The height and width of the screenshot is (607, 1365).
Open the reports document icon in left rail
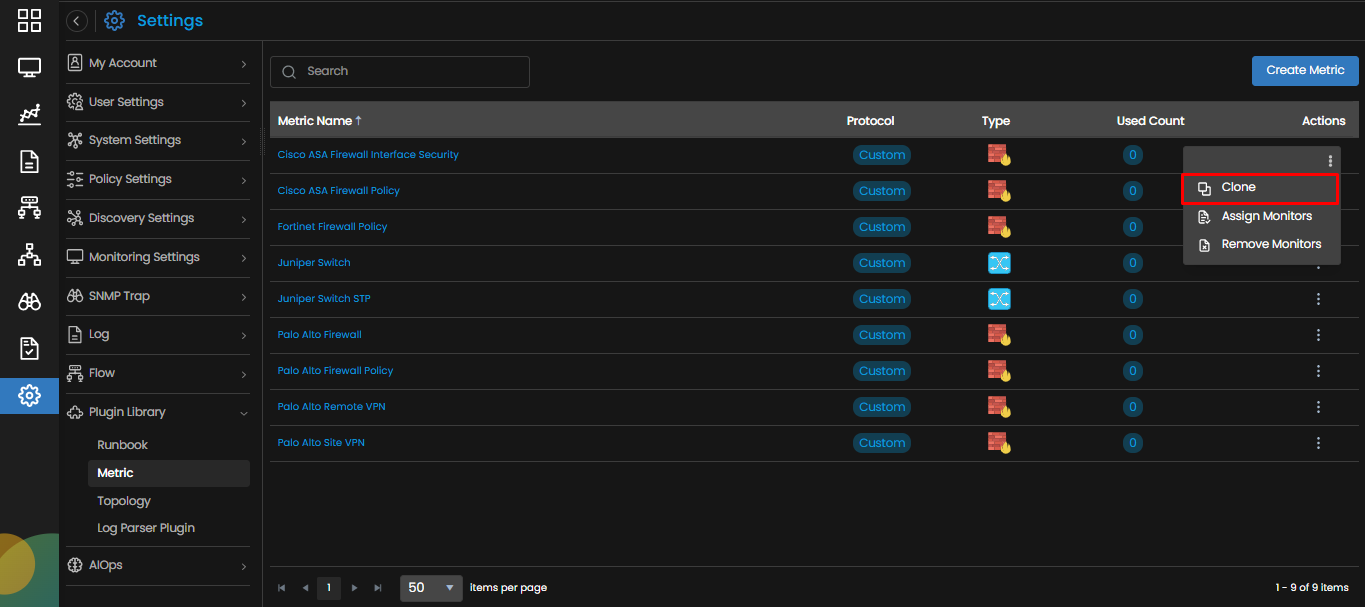pyautogui.click(x=29, y=161)
